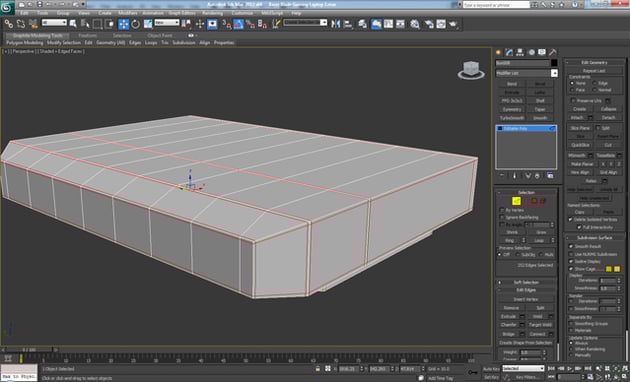
Task: Activate the Select and Scale tool
Action: (148, 24)
